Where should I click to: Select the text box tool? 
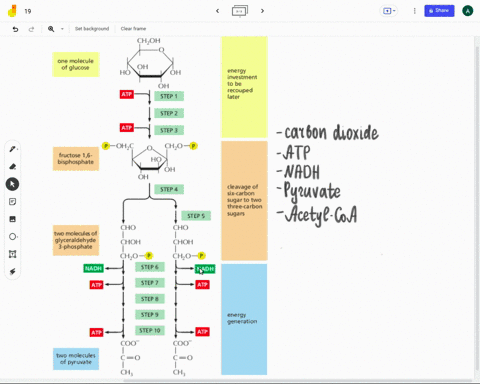pyautogui.click(x=13, y=254)
